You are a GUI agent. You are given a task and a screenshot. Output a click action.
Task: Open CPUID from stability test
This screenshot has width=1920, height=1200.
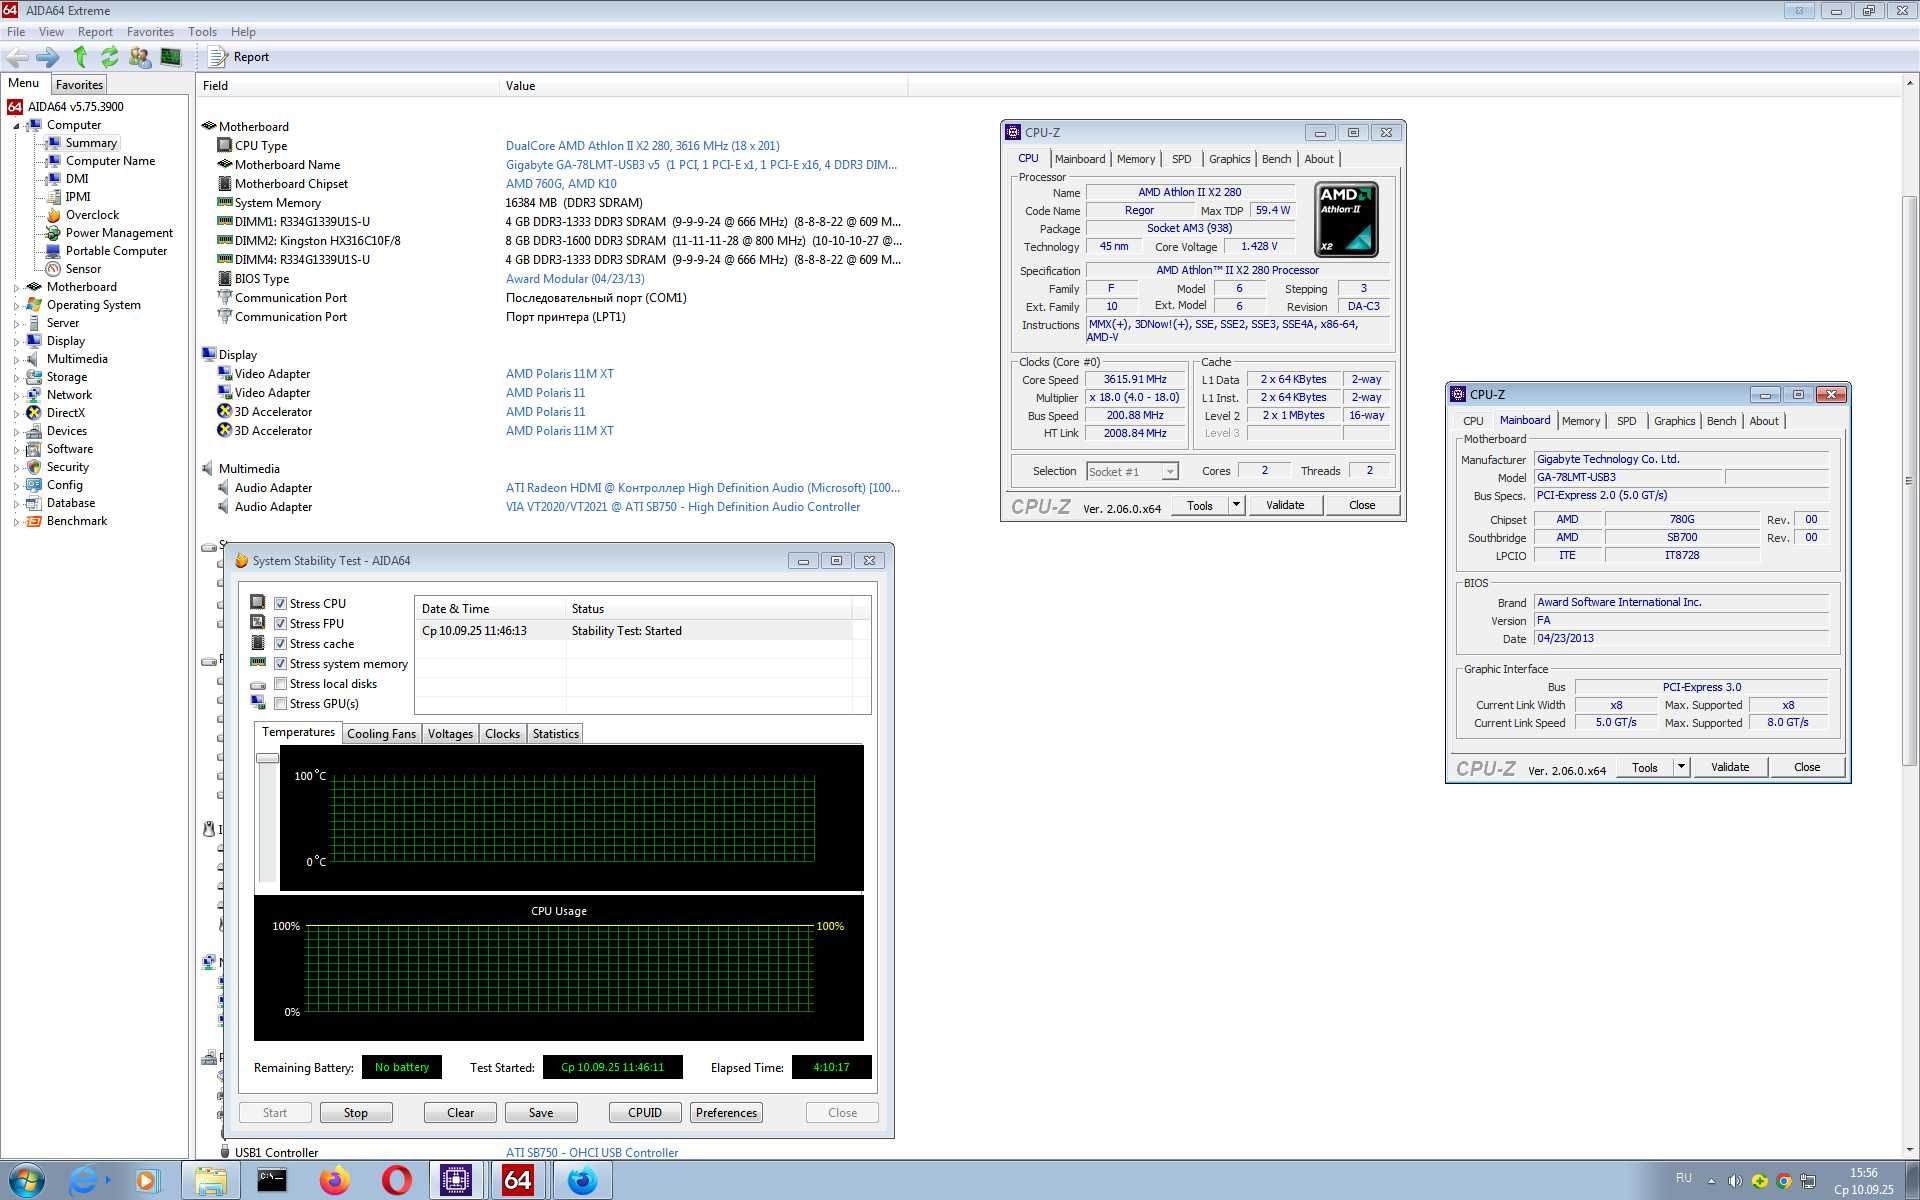point(645,1113)
